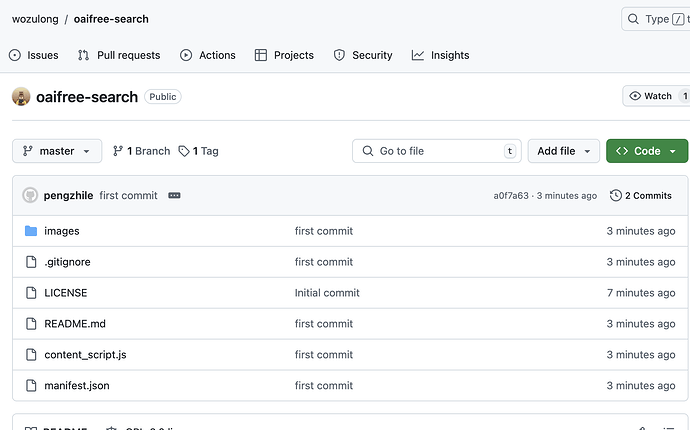Open the manifest.json file
This screenshot has width=690, height=430.
click(77, 386)
